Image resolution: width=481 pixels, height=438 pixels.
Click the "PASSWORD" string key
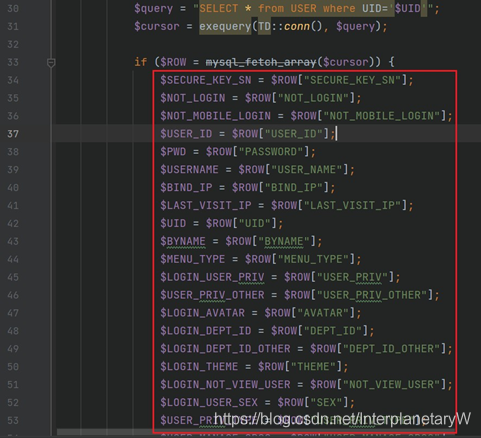pos(271,152)
